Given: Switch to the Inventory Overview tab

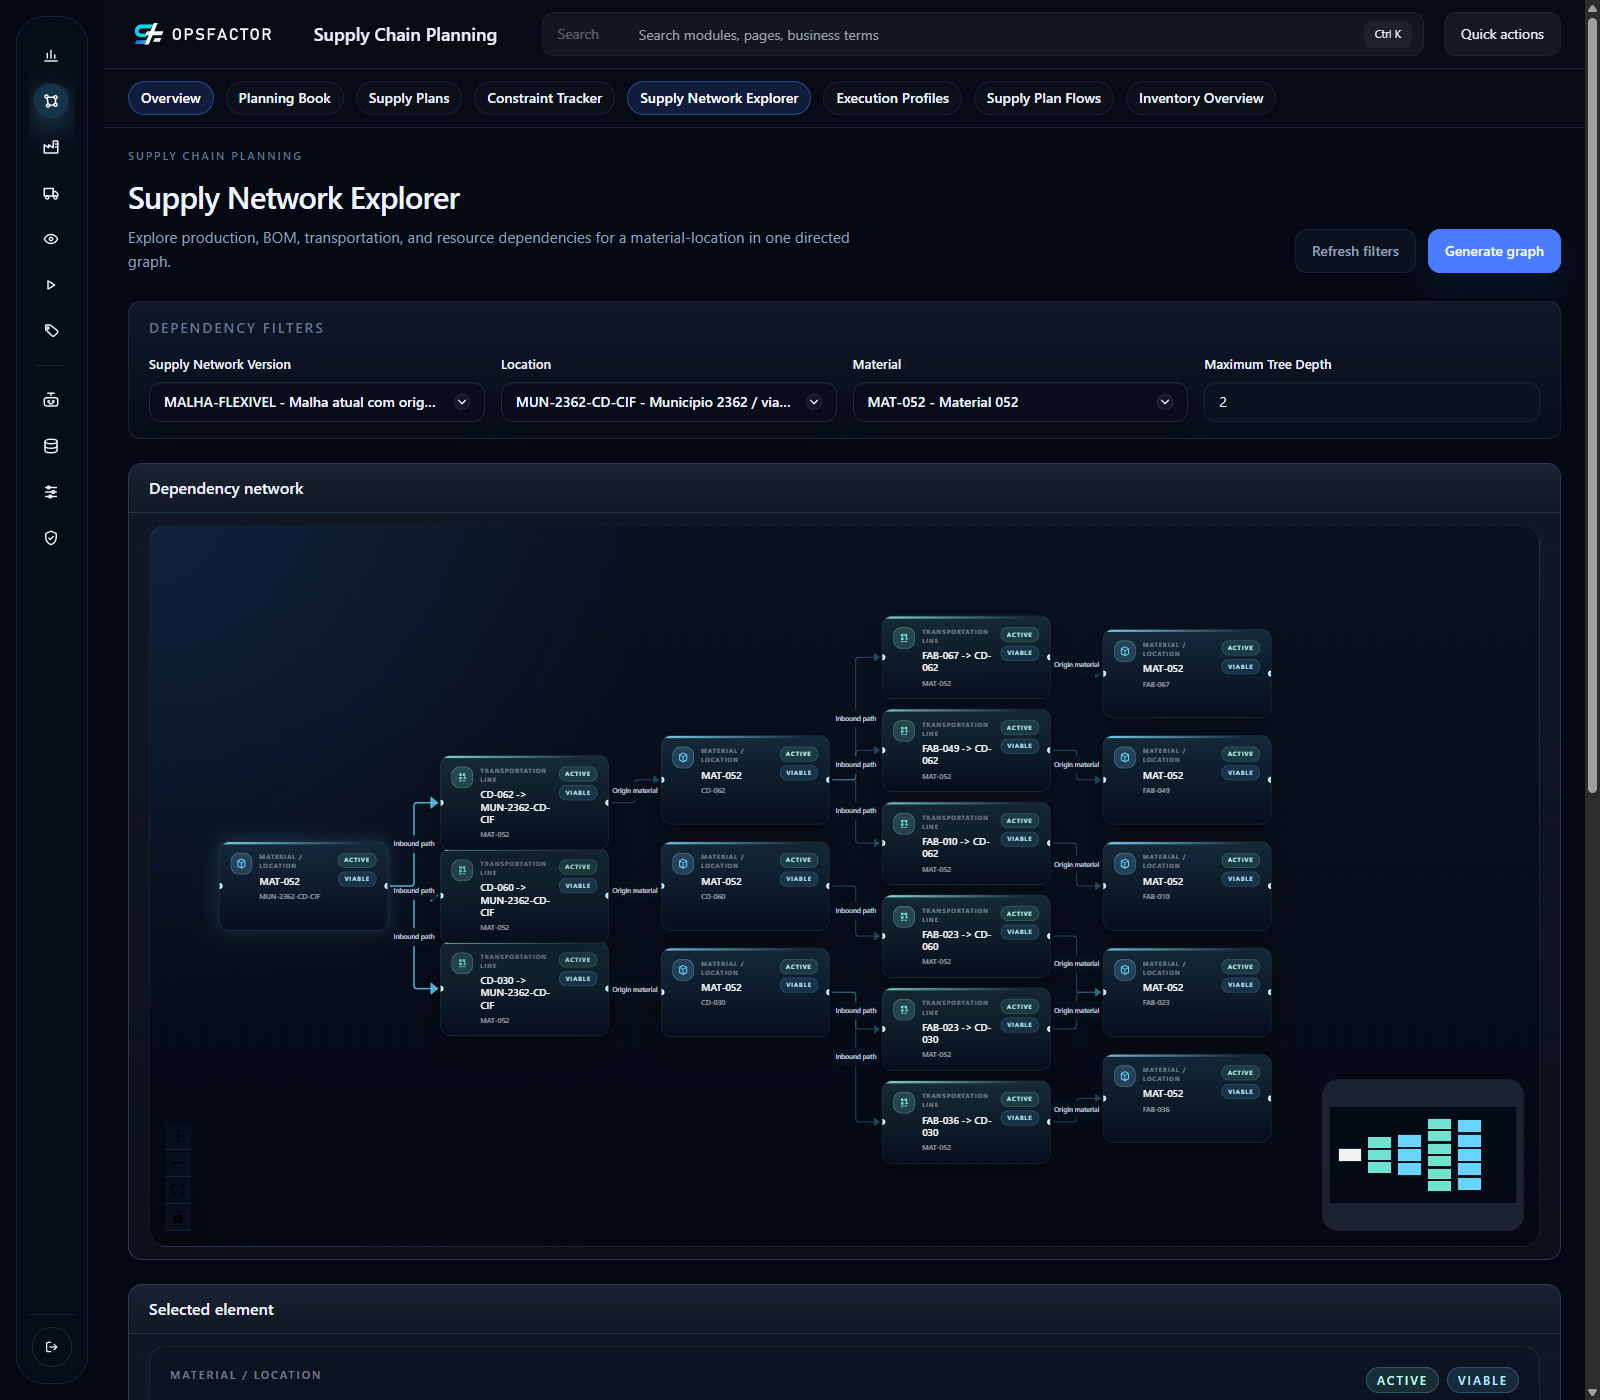Looking at the screenshot, I should [1201, 98].
